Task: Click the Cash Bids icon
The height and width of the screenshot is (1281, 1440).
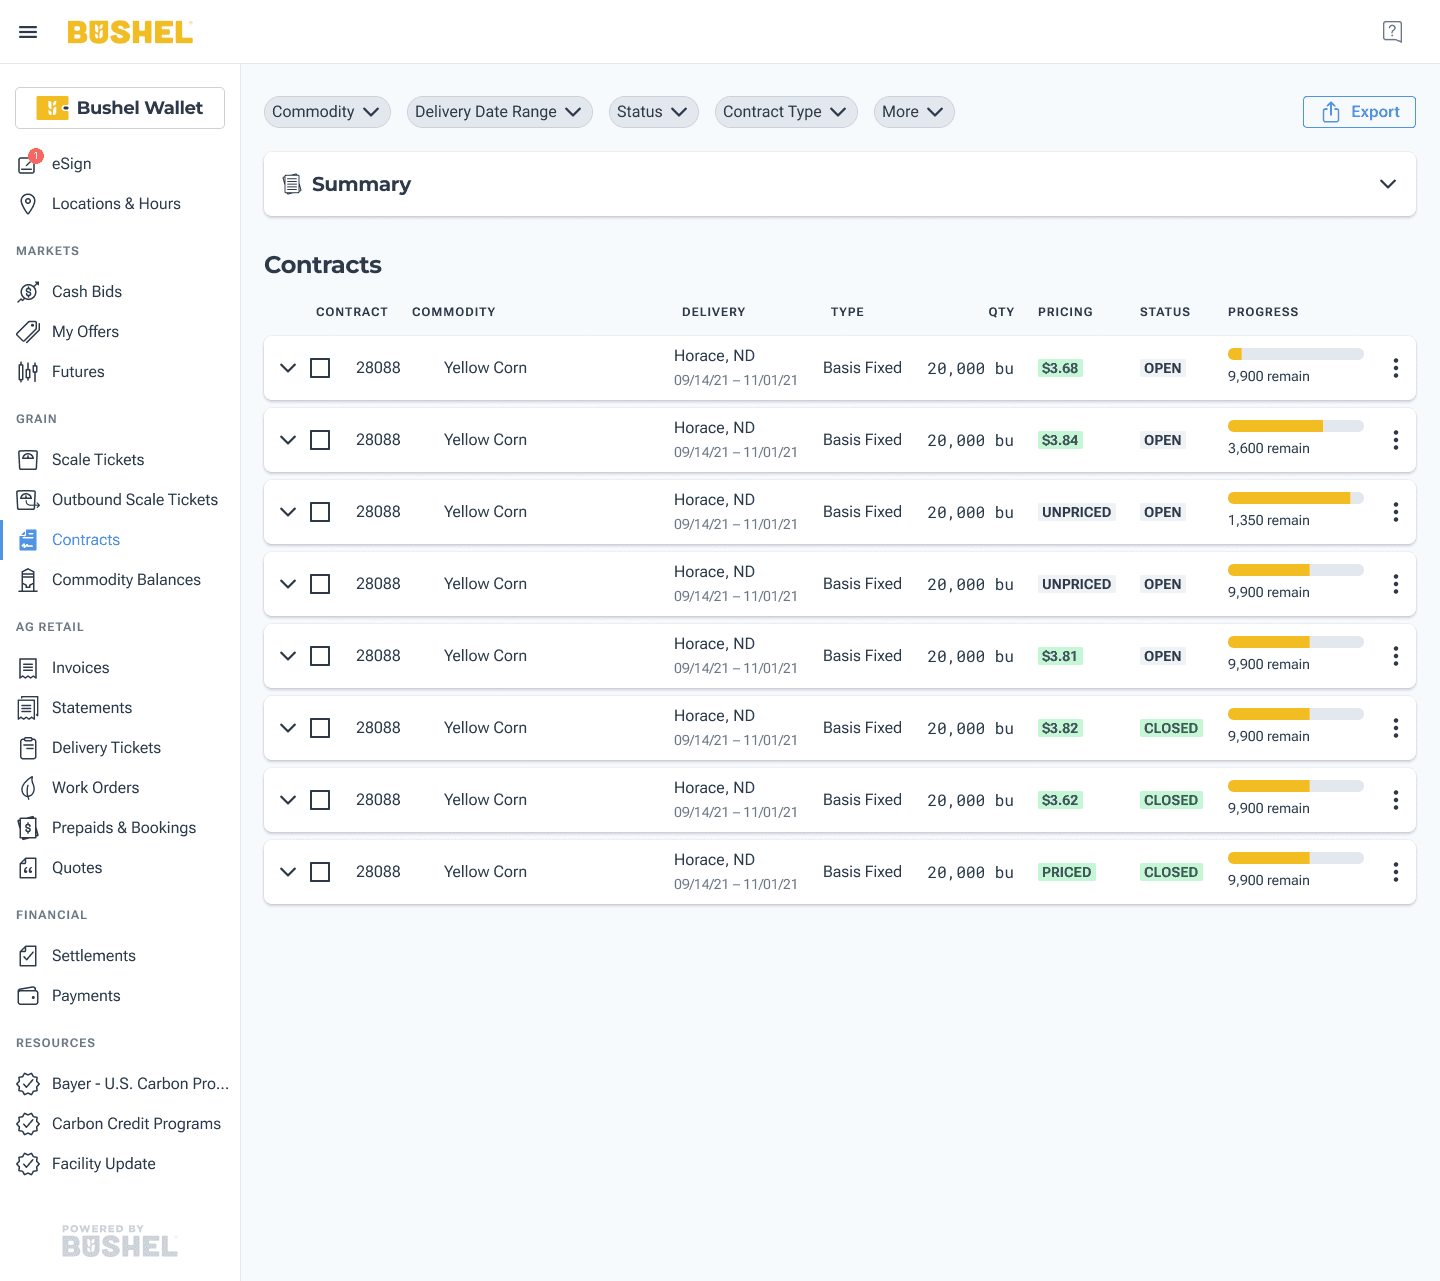Action: coord(28,292)
